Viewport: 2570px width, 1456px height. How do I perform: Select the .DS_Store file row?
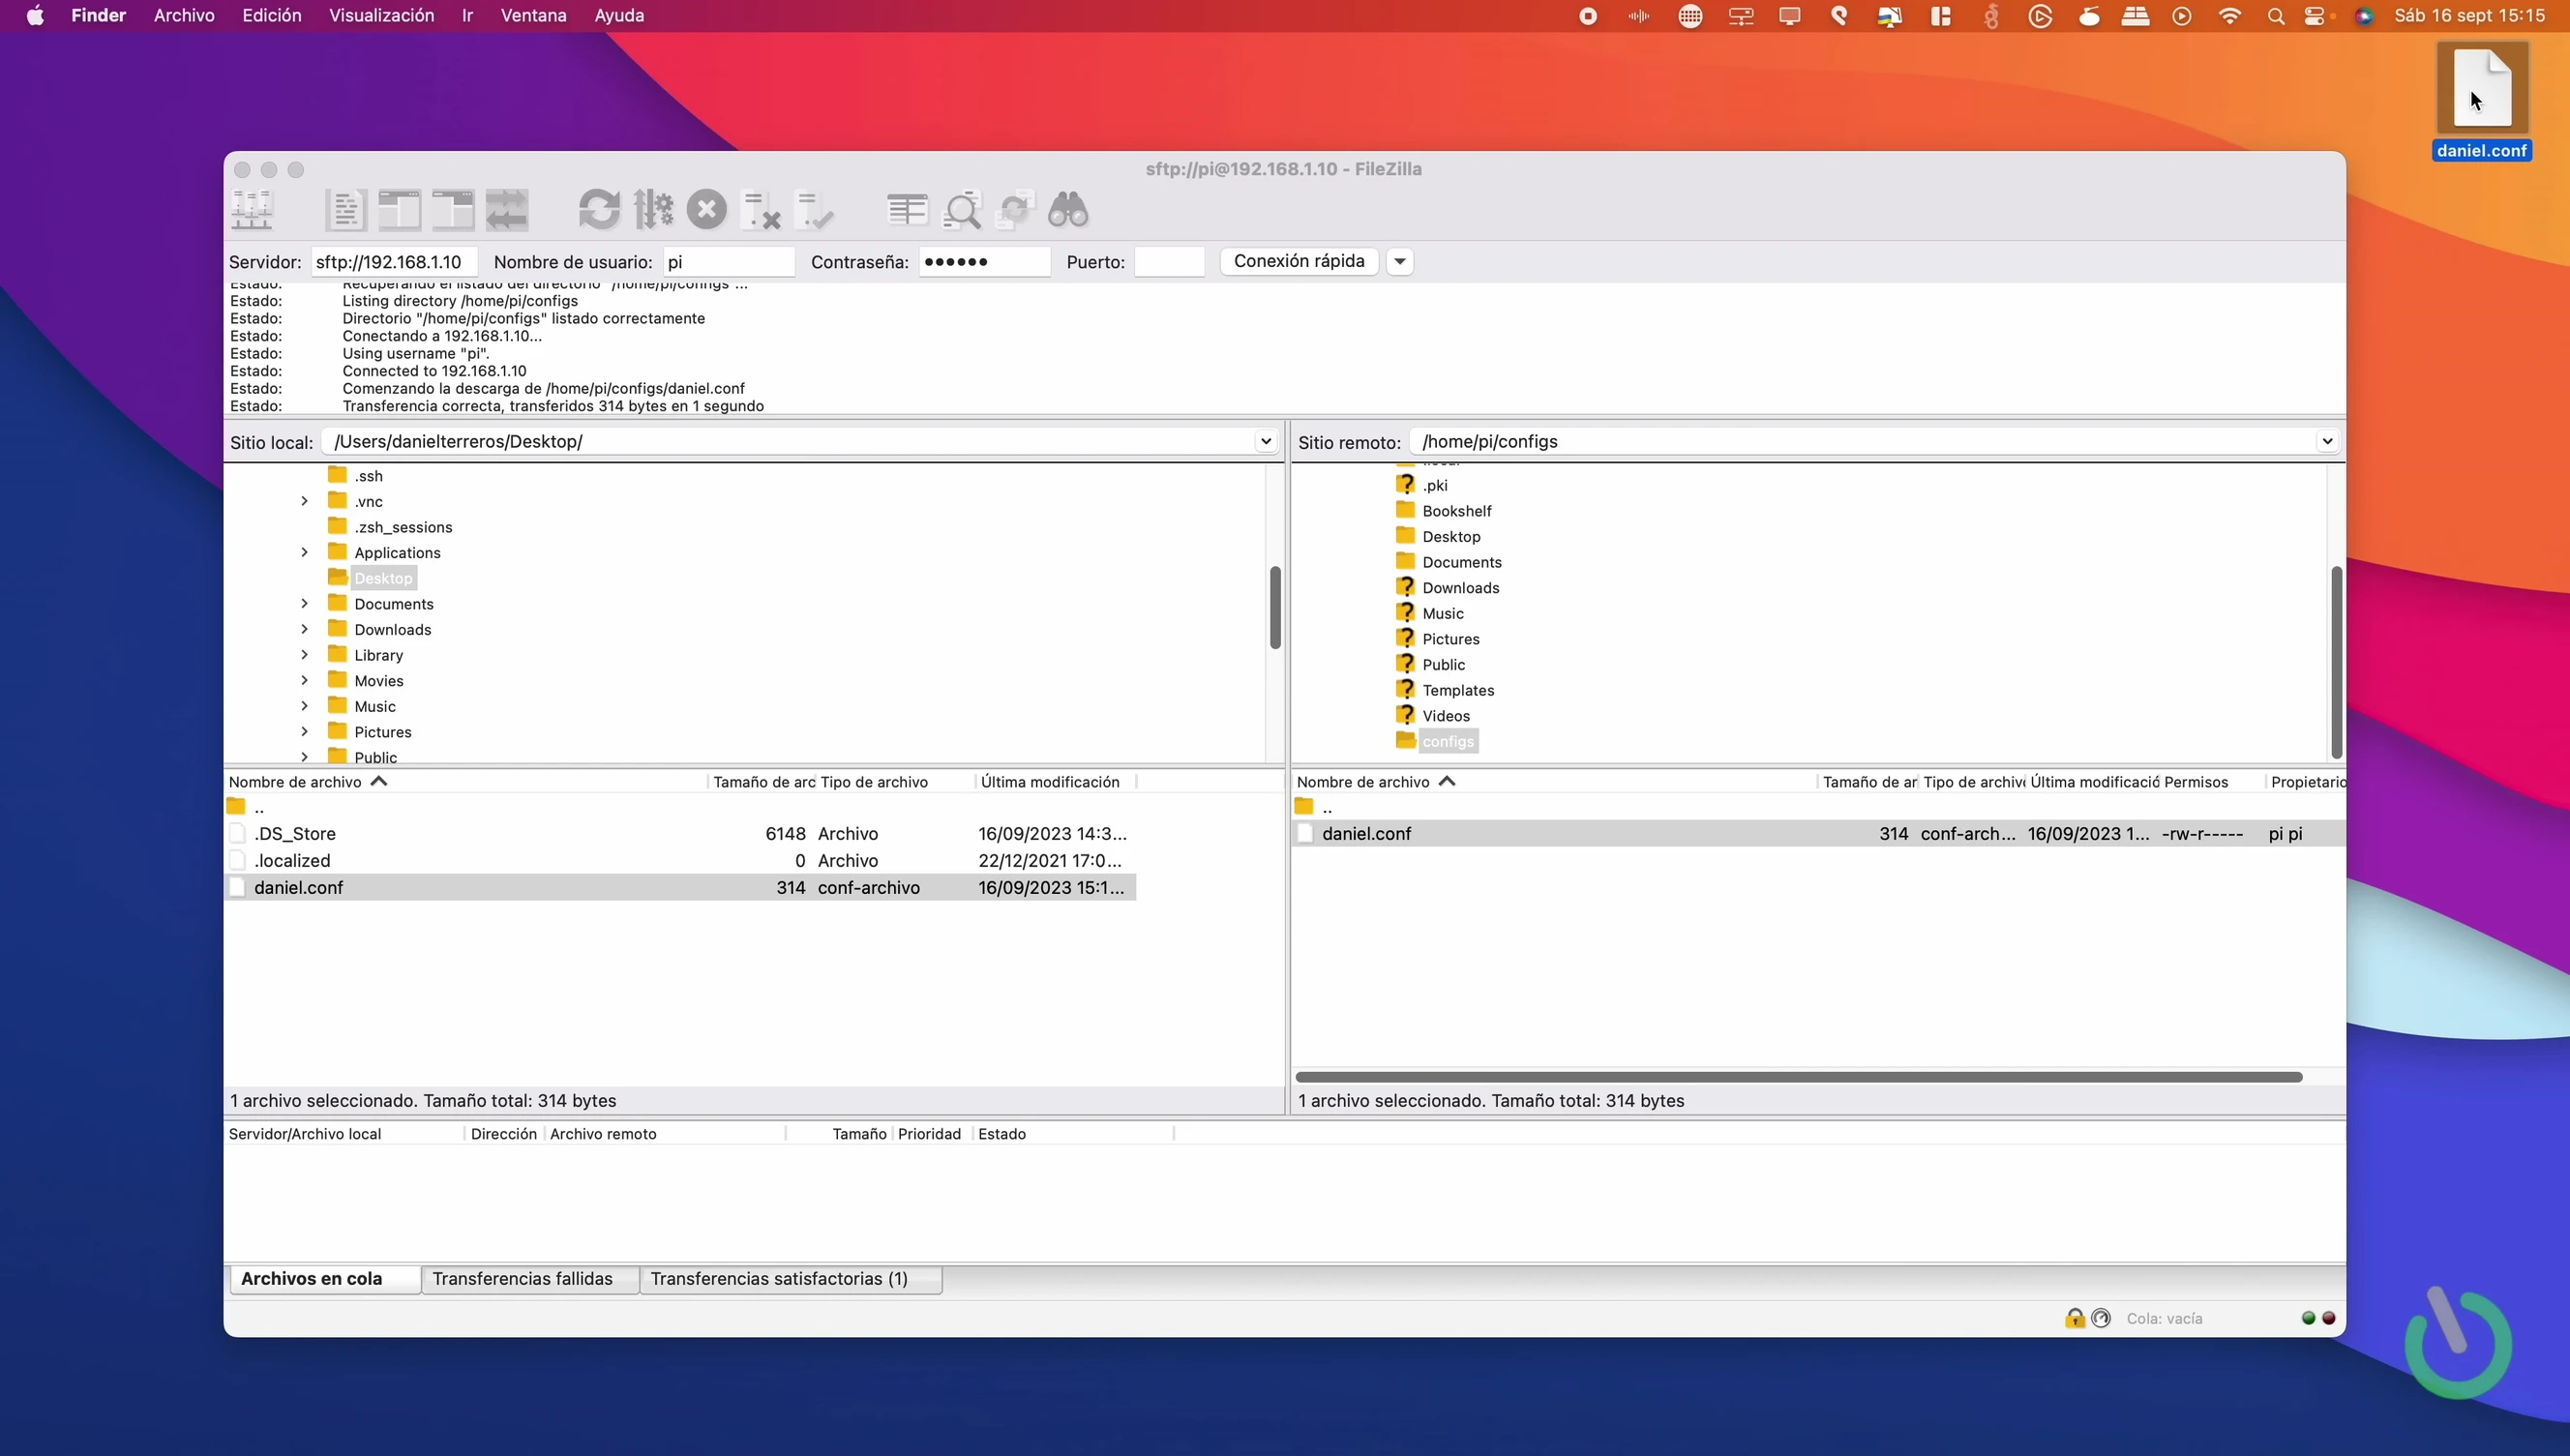point(680,833)
